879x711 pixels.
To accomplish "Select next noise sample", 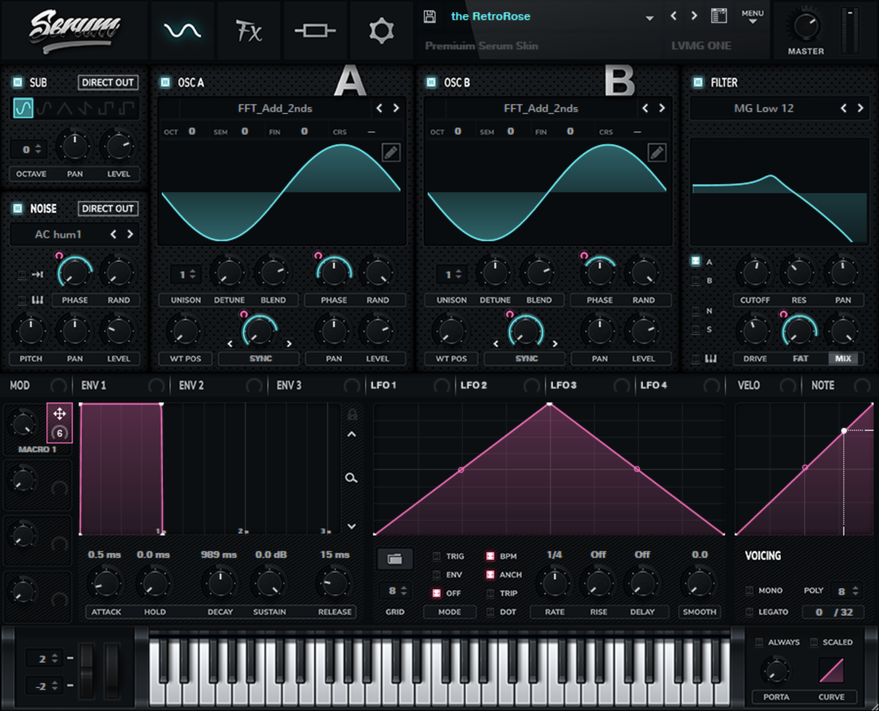I will click(131, 234).
